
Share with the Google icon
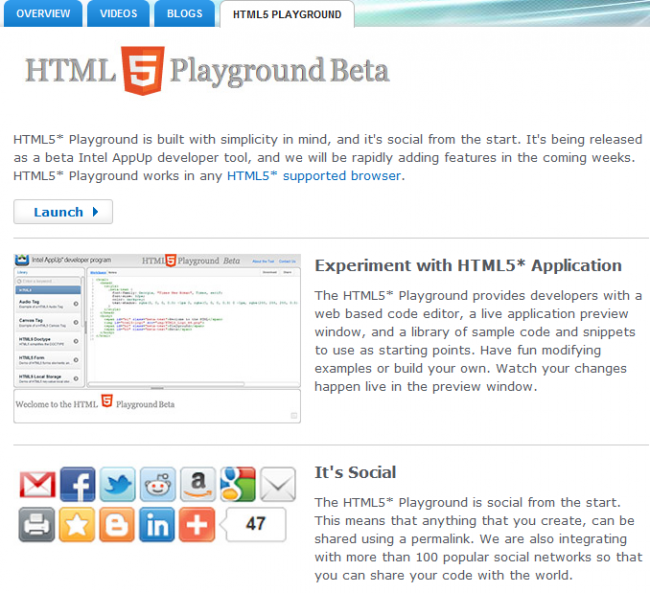coord(238,484)
